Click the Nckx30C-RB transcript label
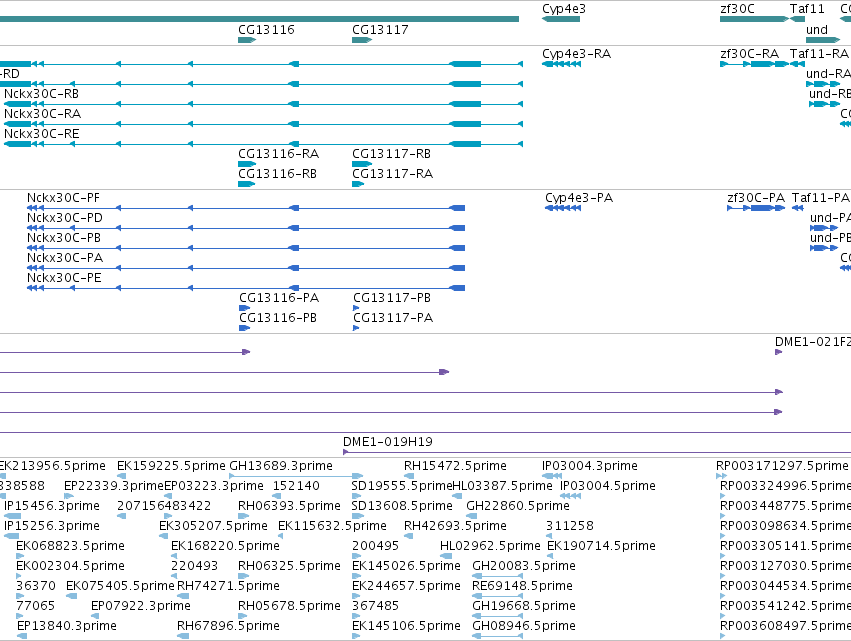Screen dimensions: 851x641 pos(41,94)
